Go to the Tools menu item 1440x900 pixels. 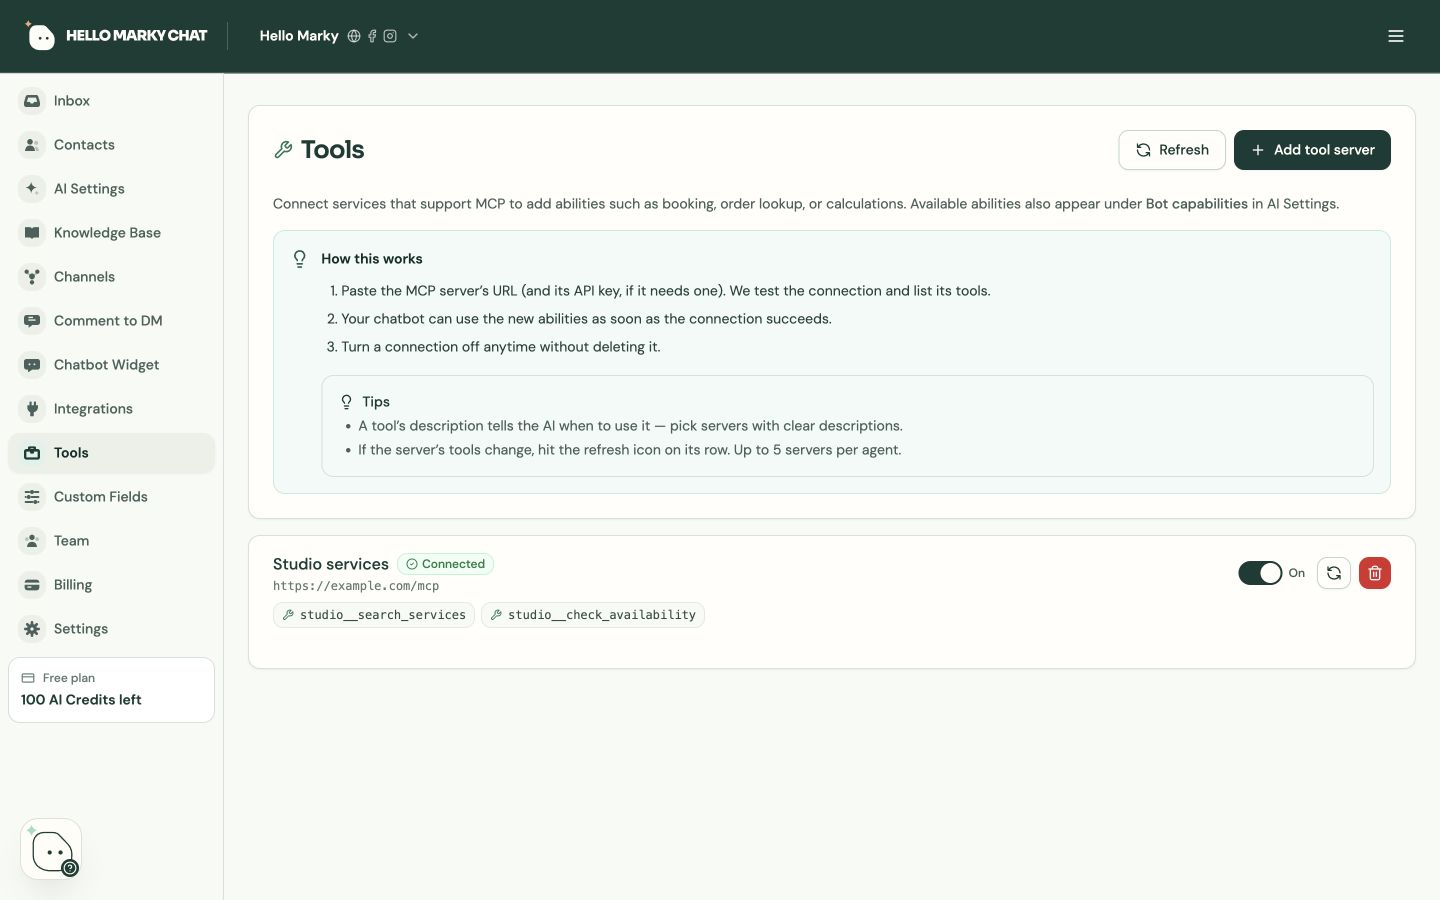click(111, 453)
